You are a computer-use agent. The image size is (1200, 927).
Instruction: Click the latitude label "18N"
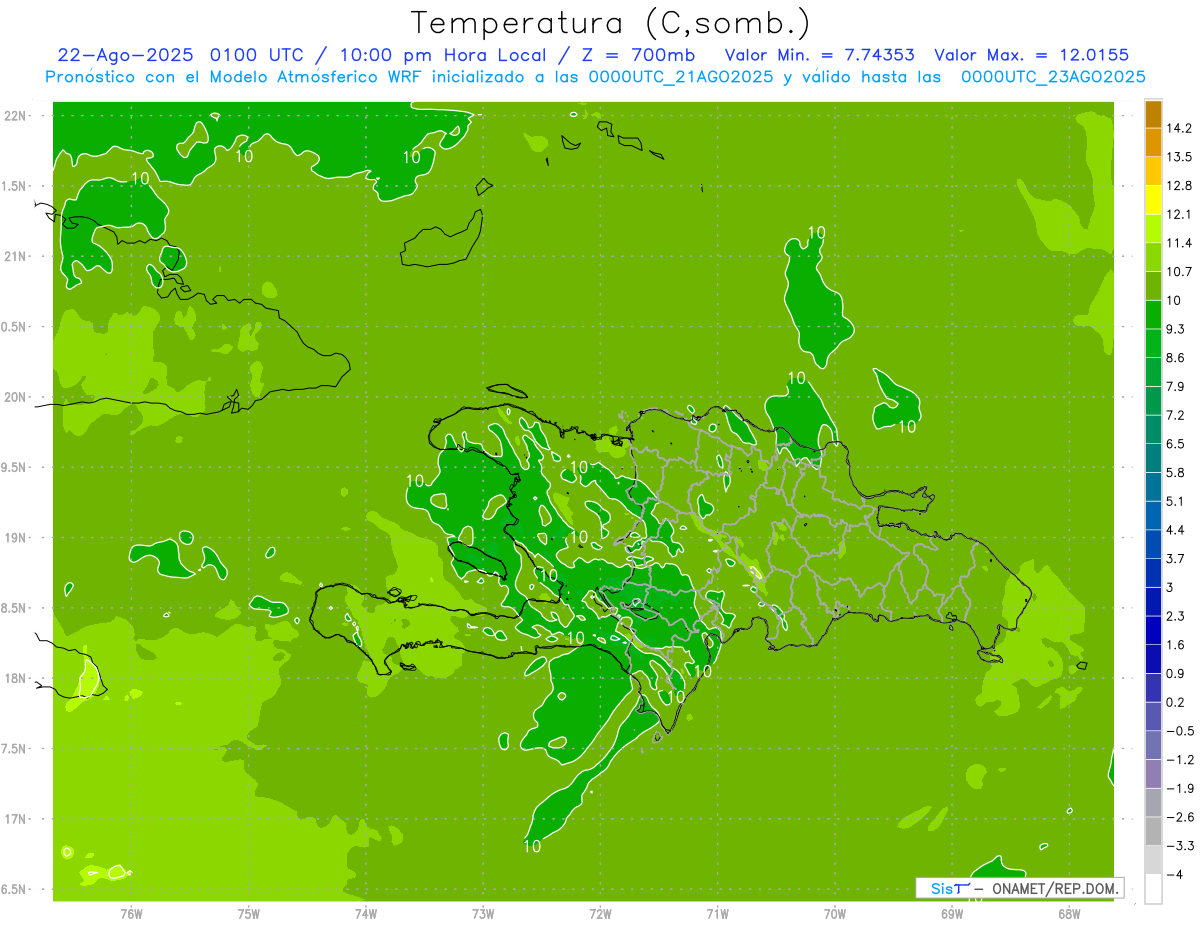click(x=16, y=678)
